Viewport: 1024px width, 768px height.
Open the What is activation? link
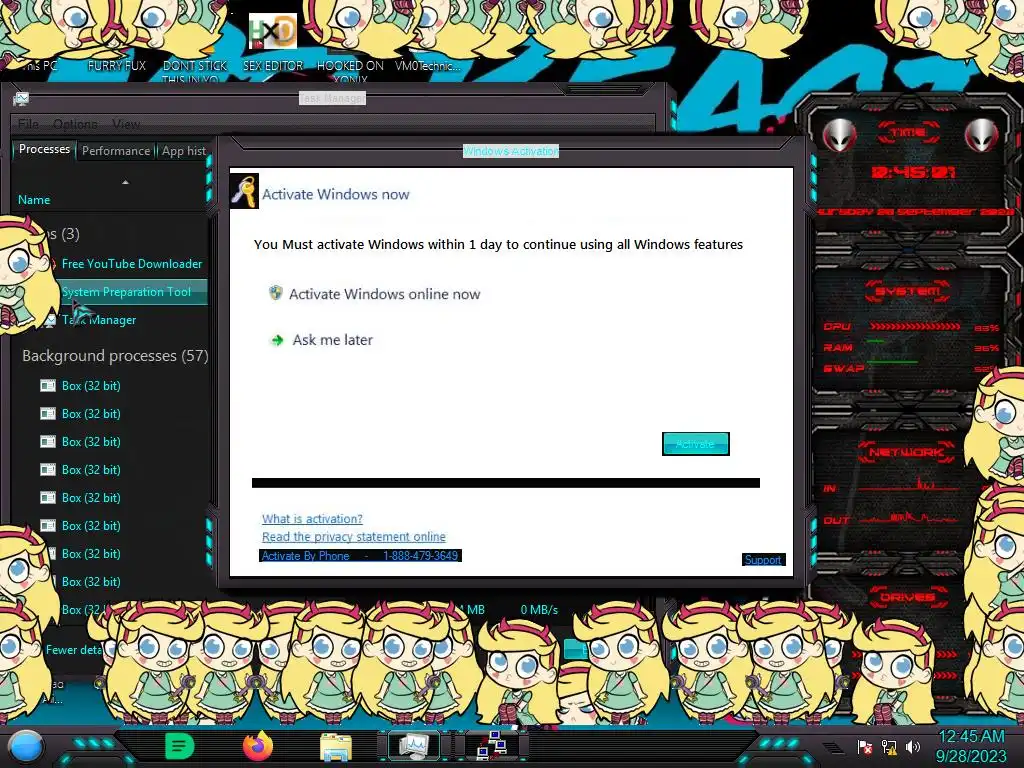(312, 519)
